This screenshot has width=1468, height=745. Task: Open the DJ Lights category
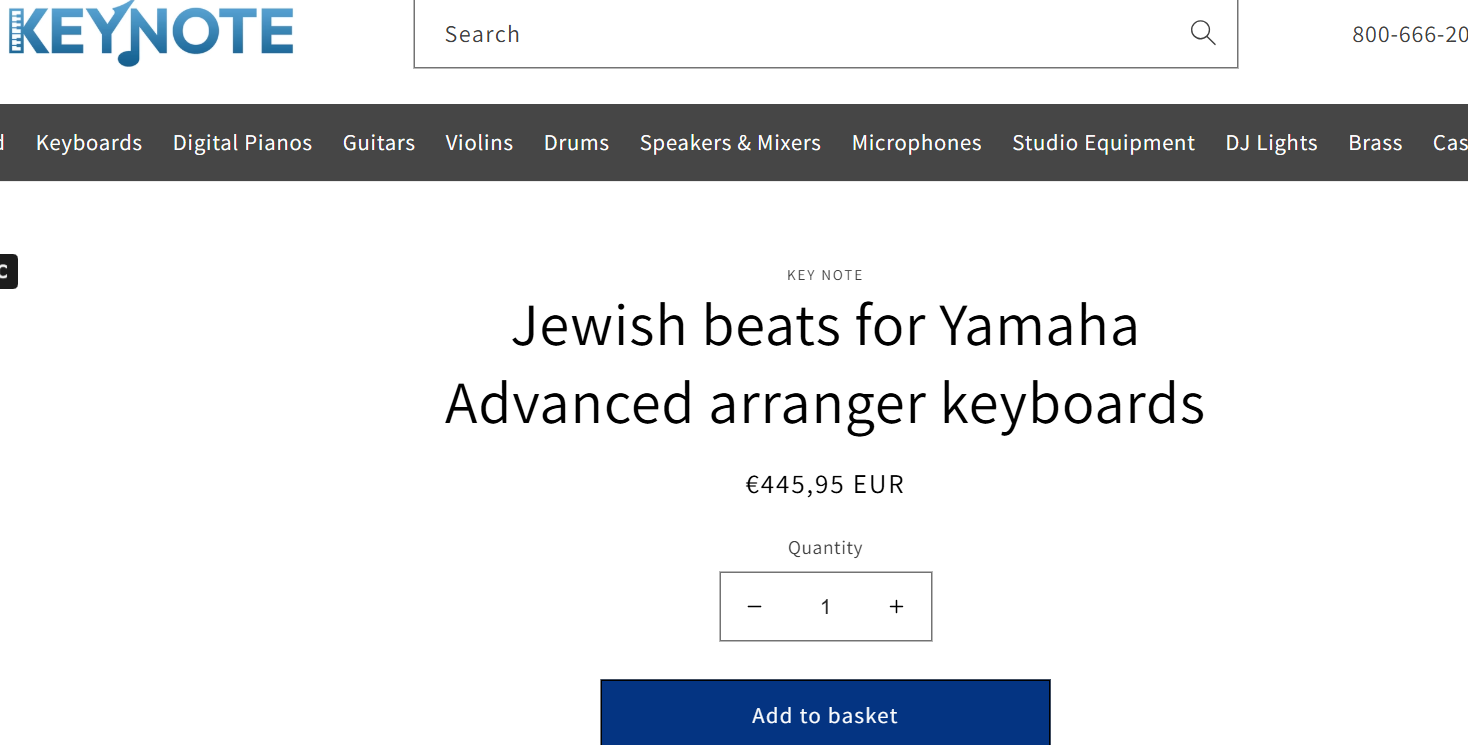(1271, 143)
